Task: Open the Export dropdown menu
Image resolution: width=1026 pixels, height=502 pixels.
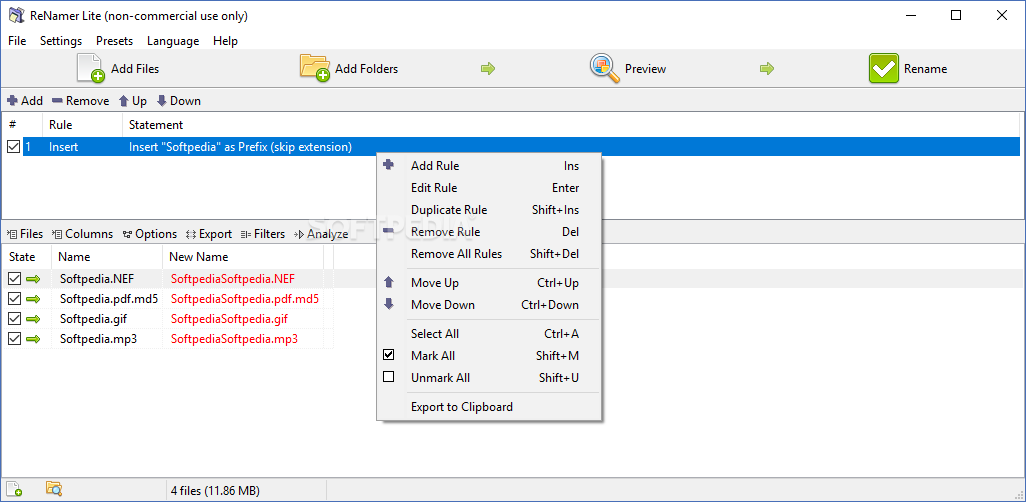Action: (x=209, y=234)
